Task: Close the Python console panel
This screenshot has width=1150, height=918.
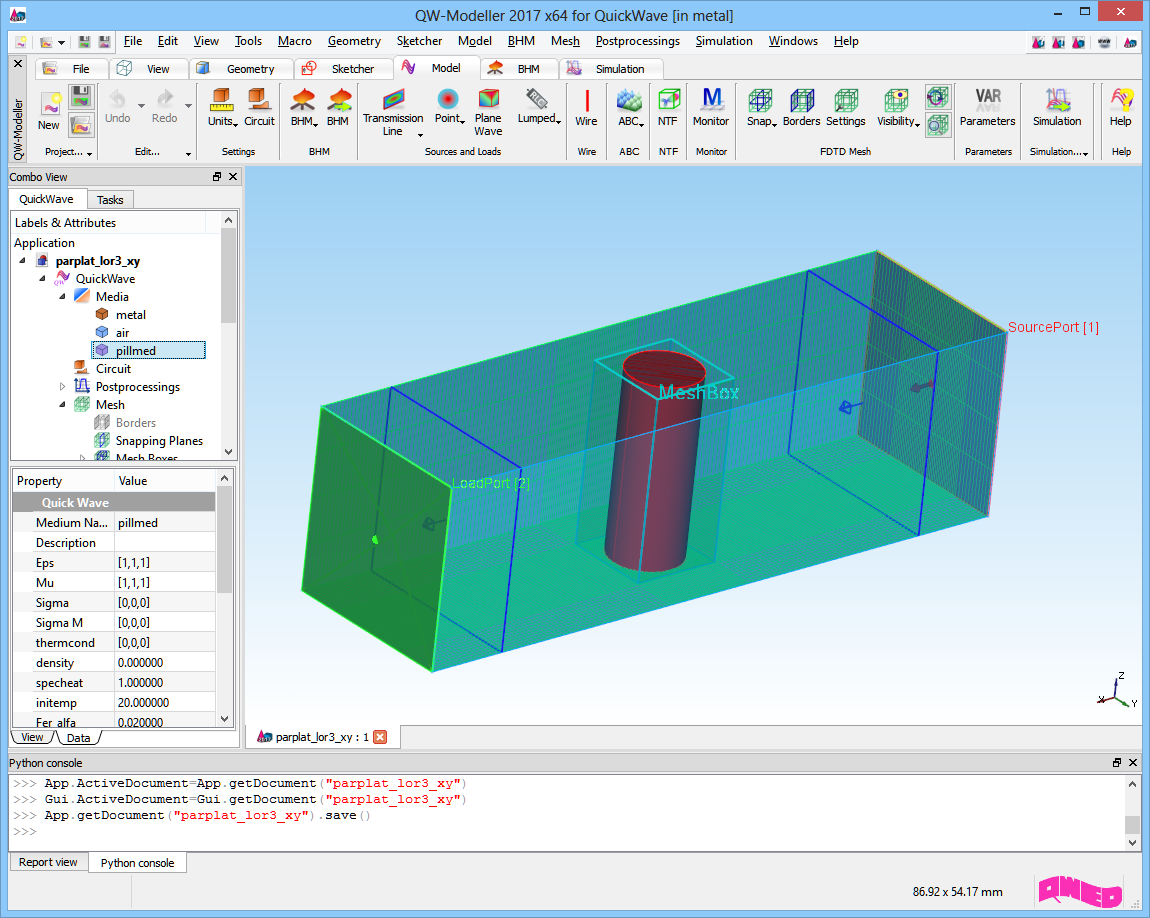Action: point(1133,763)
